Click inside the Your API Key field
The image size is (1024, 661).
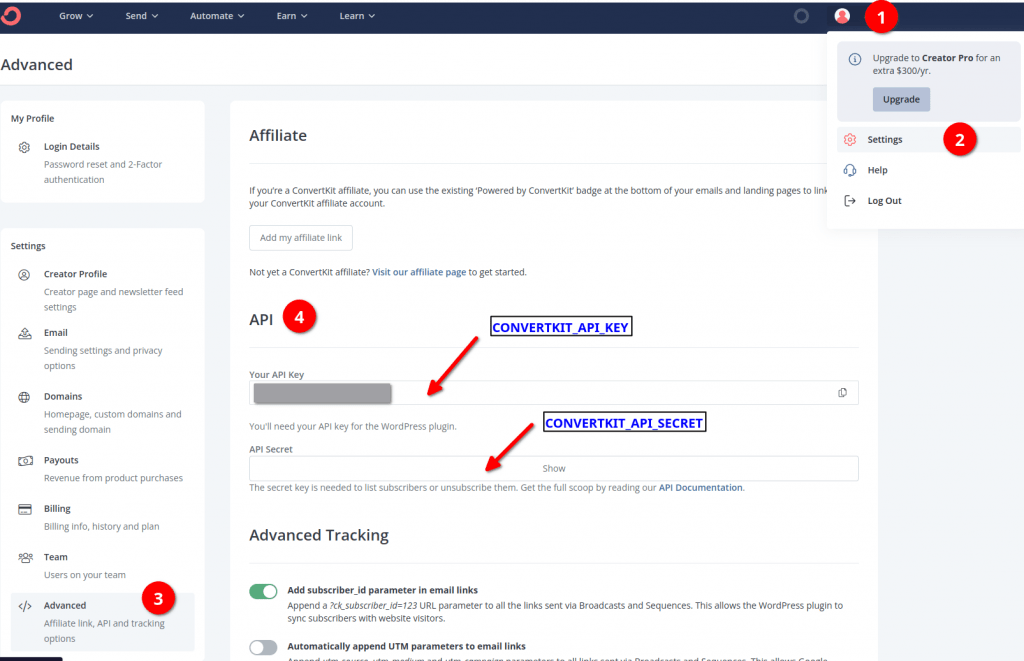[553, 393]
